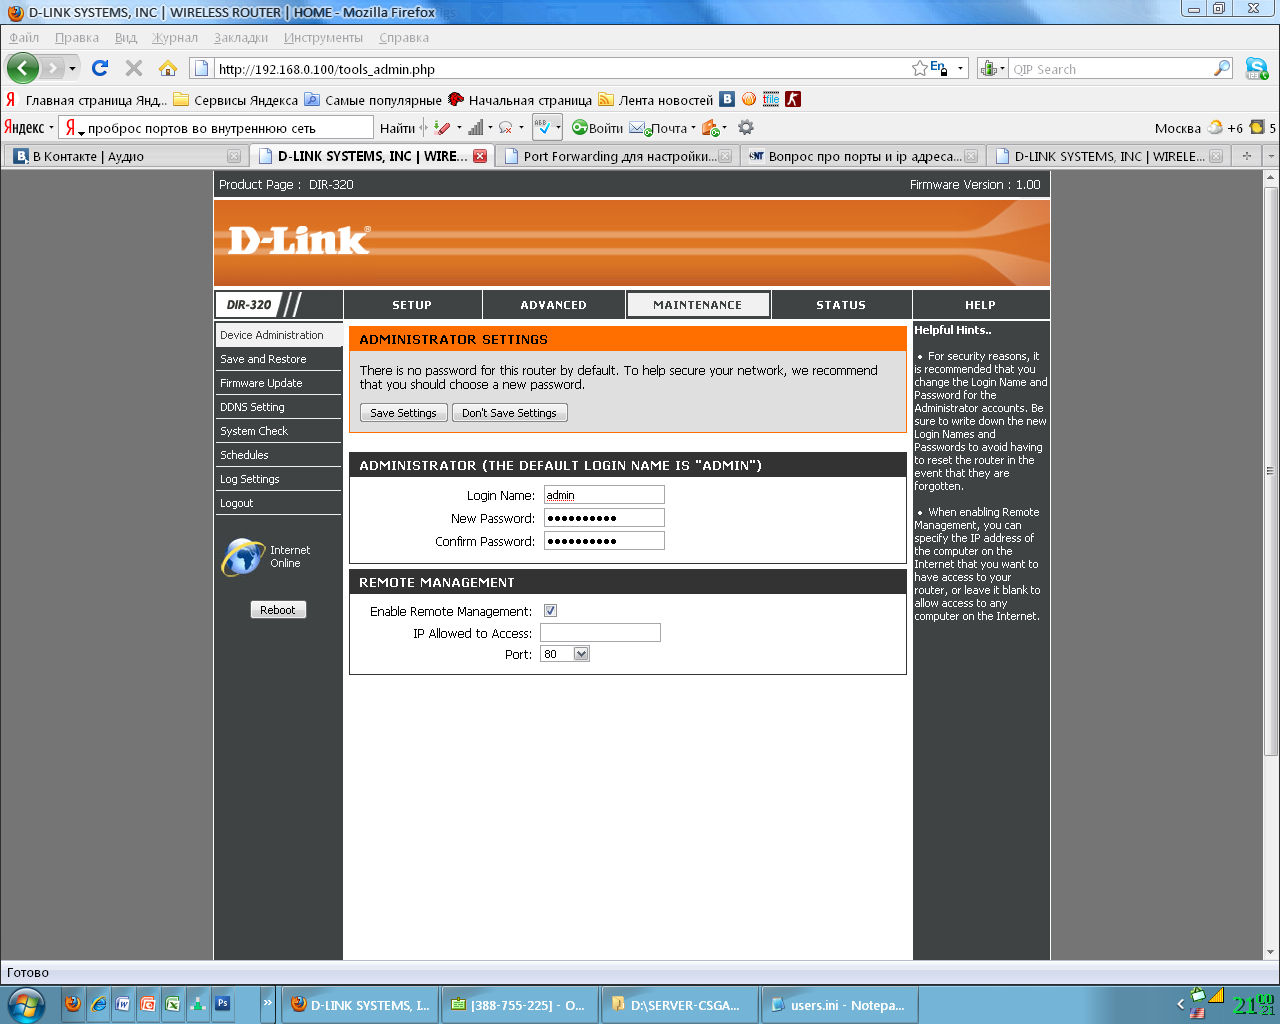The image size is (1280, 1024).
Task: Open the address bar history dropdown
Action: [x=961, y=68]
